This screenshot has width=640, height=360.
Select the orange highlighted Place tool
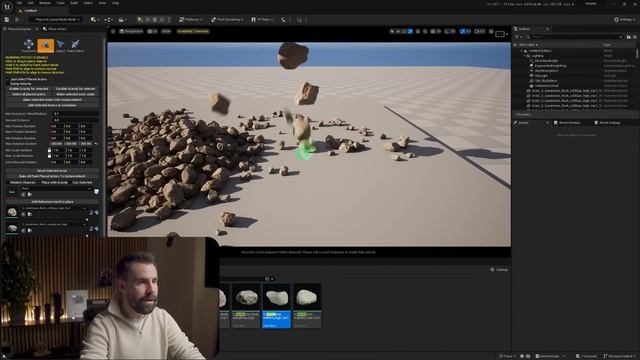[x=46, y=45]
